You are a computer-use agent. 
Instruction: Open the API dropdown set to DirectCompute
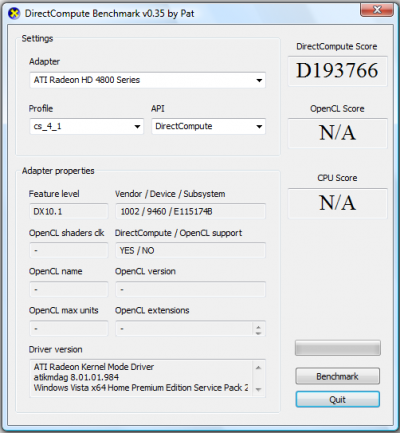tap(208, 126)
